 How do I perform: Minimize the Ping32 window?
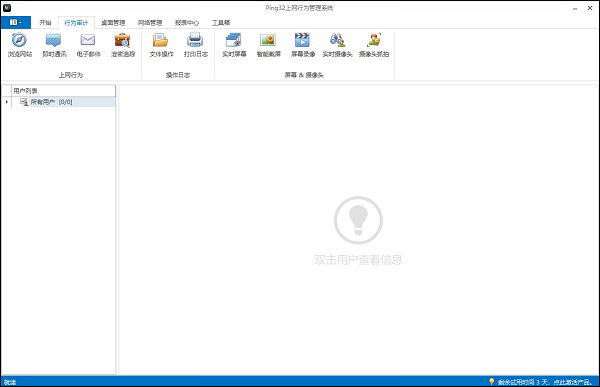pyautogui.click(x=575, y=8)
